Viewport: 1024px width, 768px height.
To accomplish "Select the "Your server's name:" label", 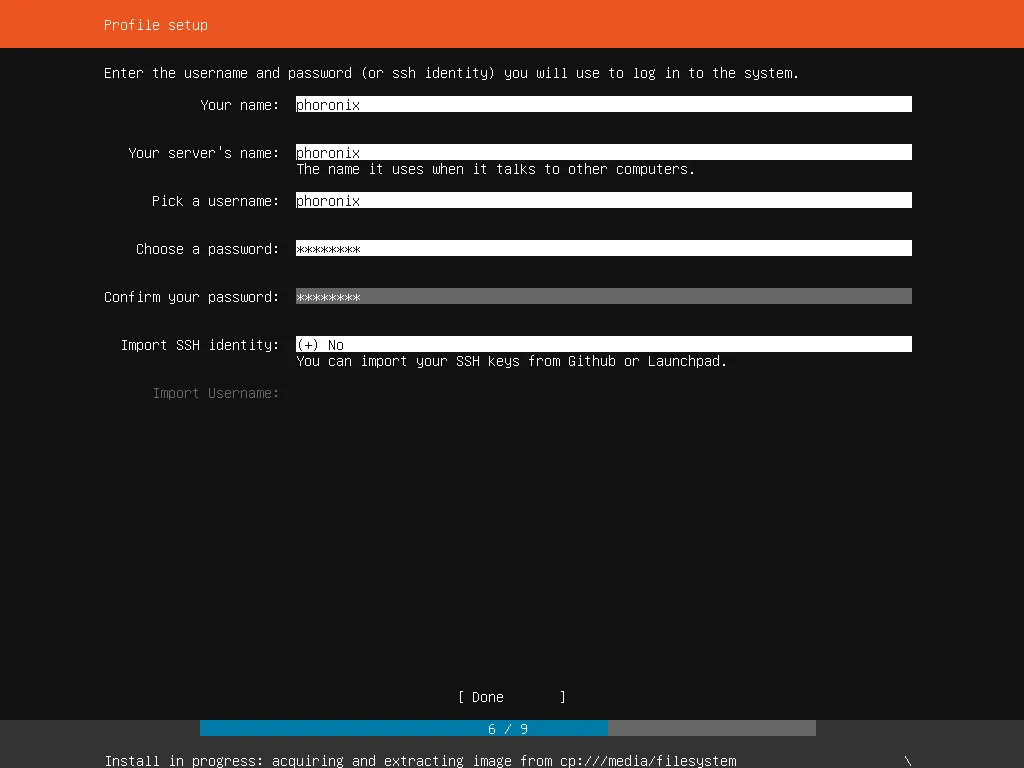I will pos(204,153).
